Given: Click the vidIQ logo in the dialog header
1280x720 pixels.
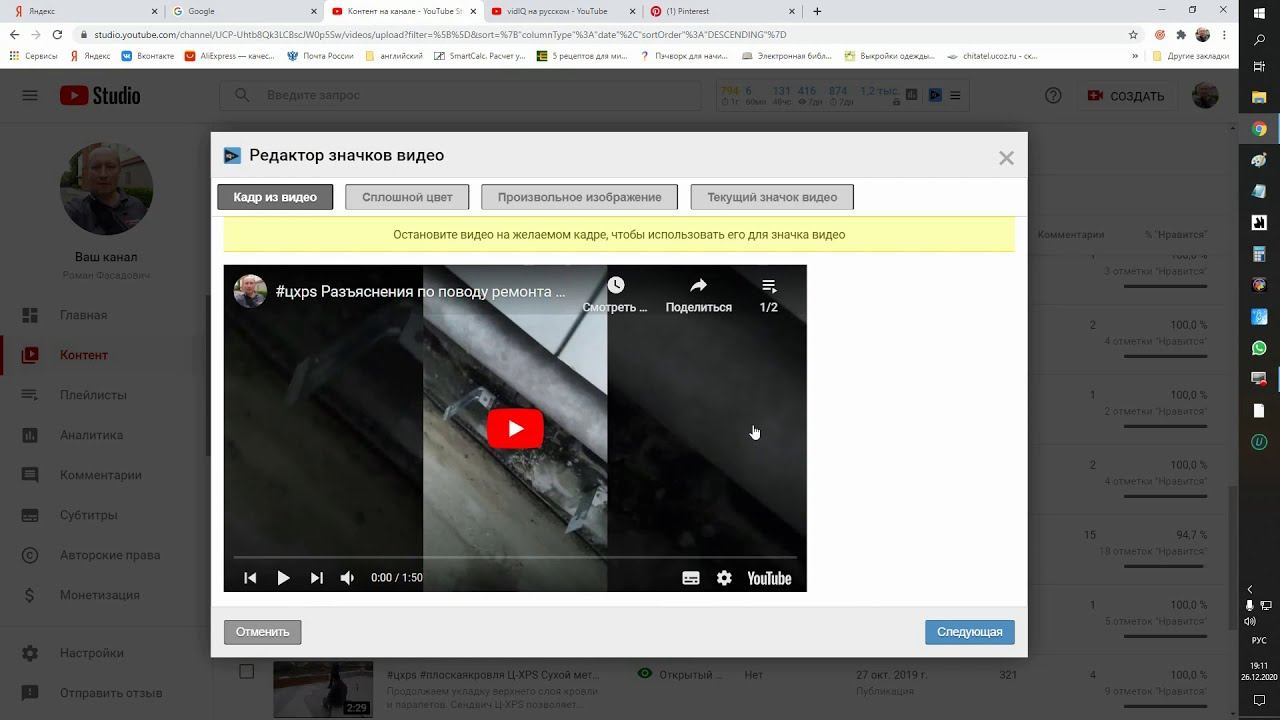Looking at the screenshot, I should pyautogui.click(x=232, y=156).
